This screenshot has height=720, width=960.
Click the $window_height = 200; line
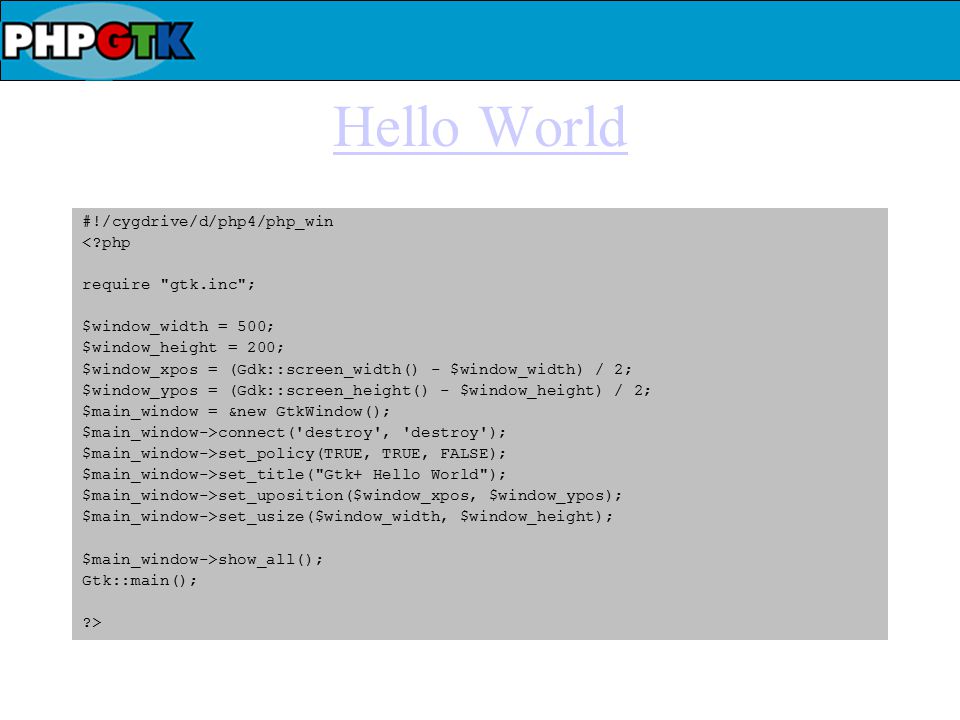pyautogui.click(x=183, y=348)
